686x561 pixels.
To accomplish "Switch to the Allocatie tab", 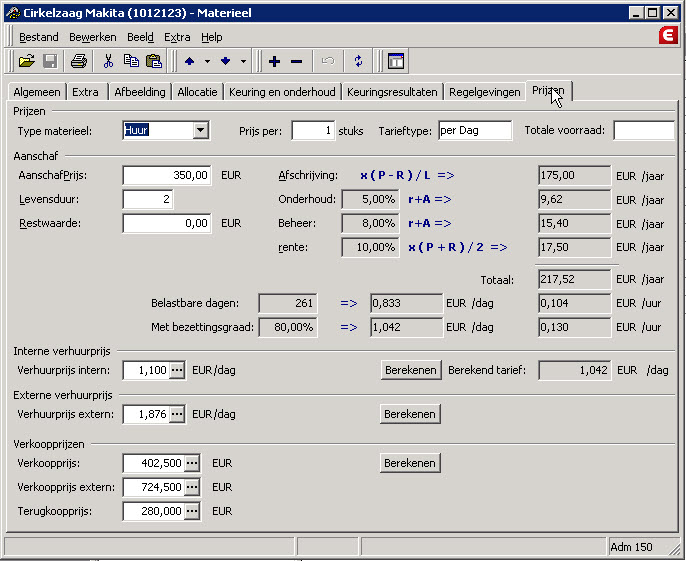I will 197,92.
